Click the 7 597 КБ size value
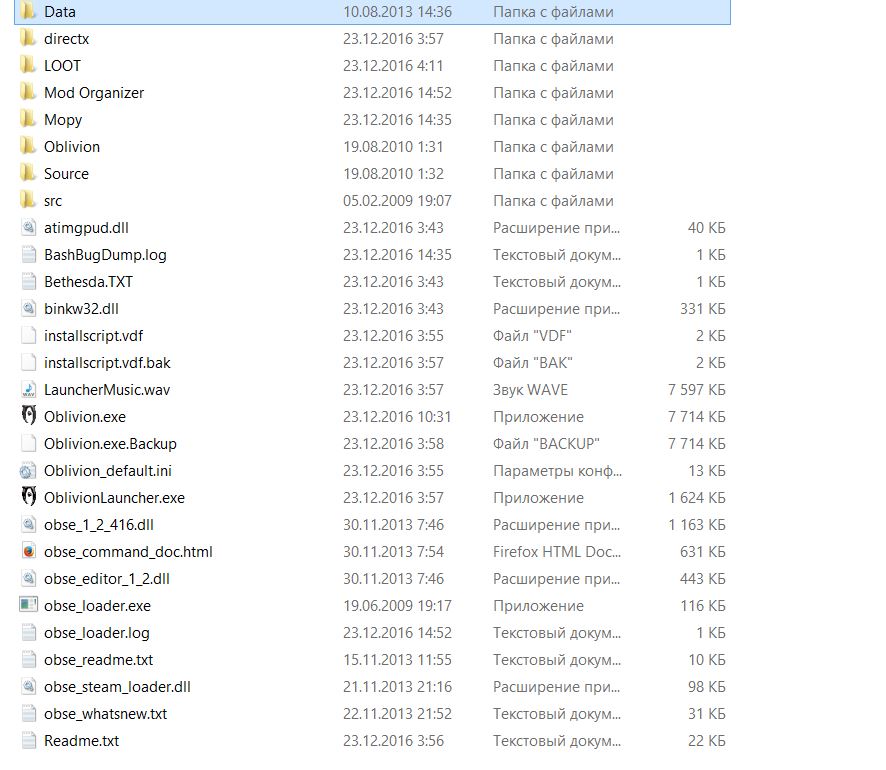Image resolution: width=886 pixels, height=770 pixels. (x=697, y=390)
